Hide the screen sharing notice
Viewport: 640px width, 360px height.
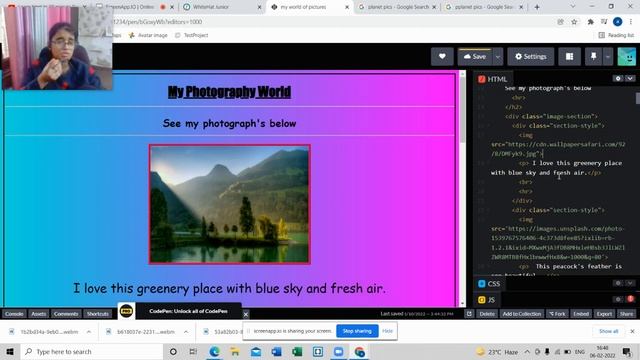pyautogui.click(x=387, y=331)
